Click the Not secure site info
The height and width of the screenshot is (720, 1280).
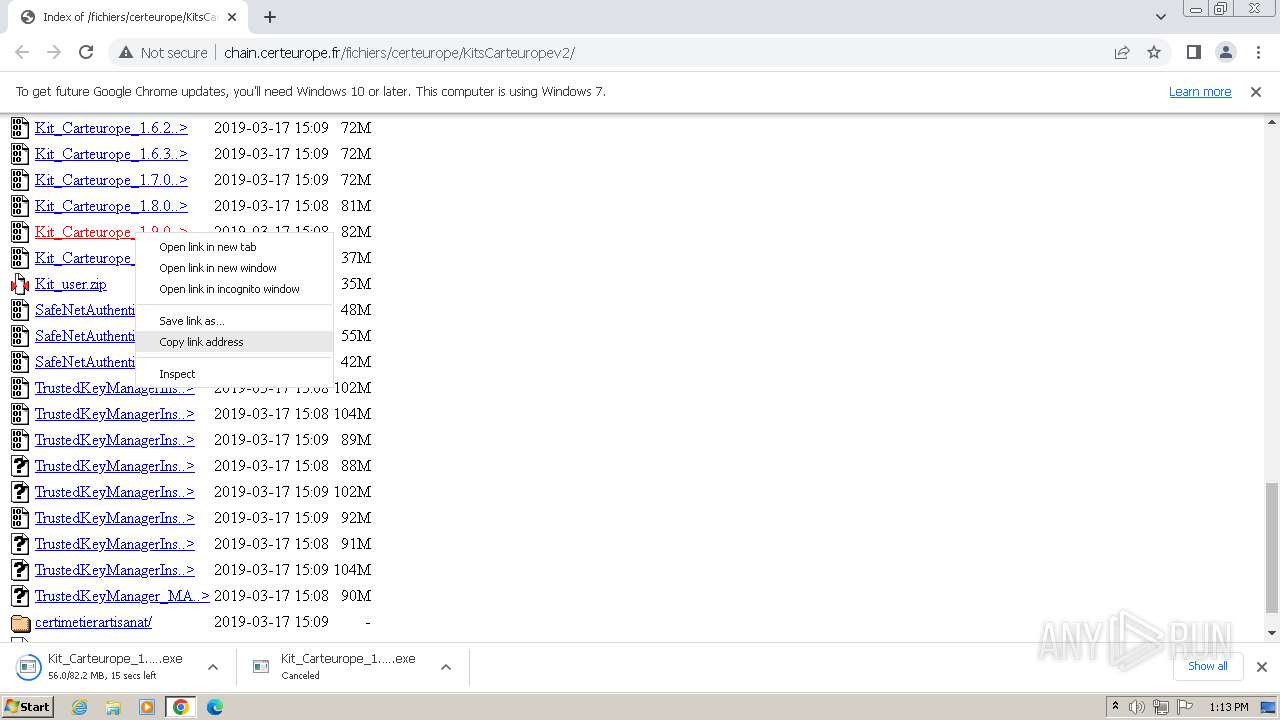click(x=163, y=52)
